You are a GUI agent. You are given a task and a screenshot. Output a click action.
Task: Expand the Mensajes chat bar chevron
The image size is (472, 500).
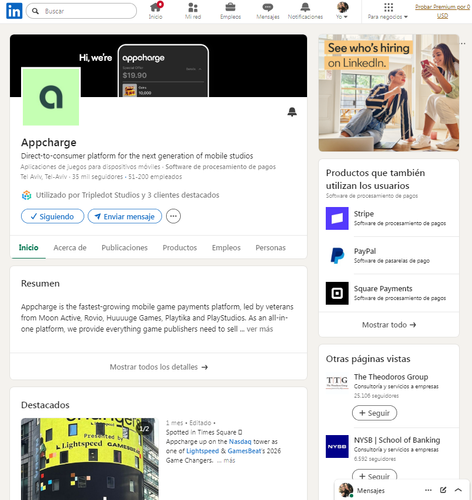pyautogui.click(x=458, y=490)
